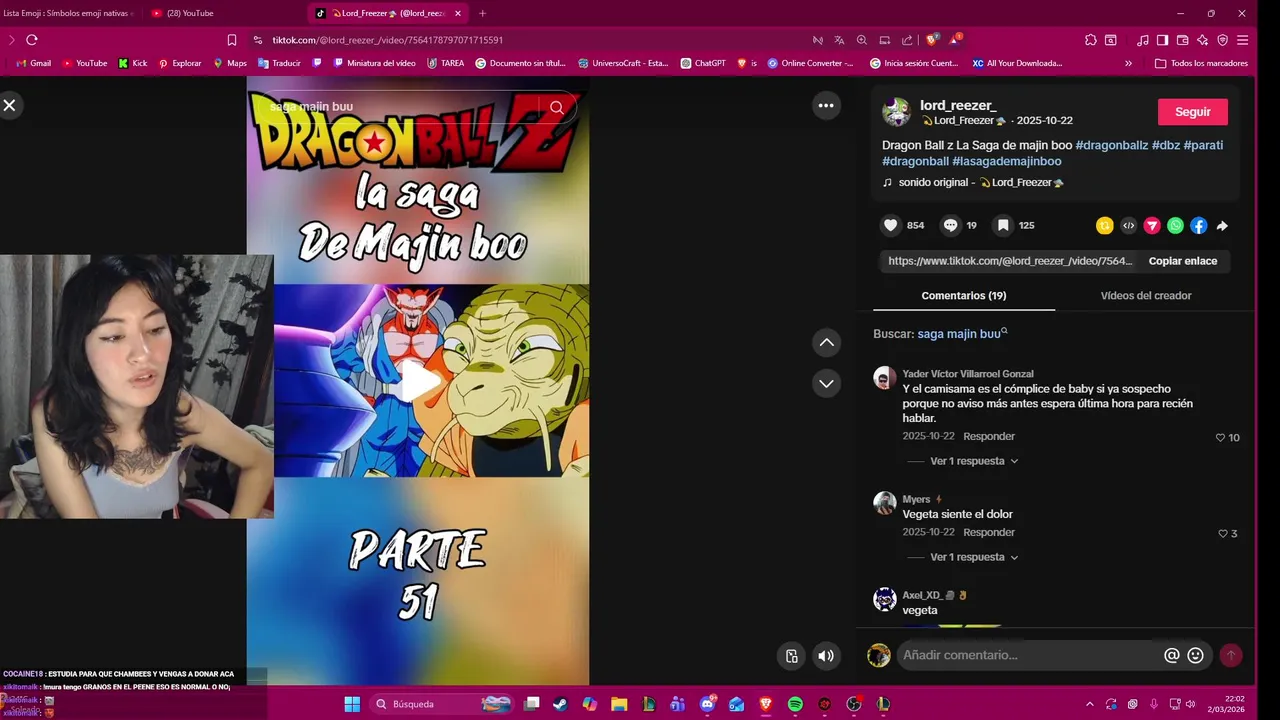Open Todos los marcadores folder
This screenshot has width=1280, height=720.
click(1201, 63)
